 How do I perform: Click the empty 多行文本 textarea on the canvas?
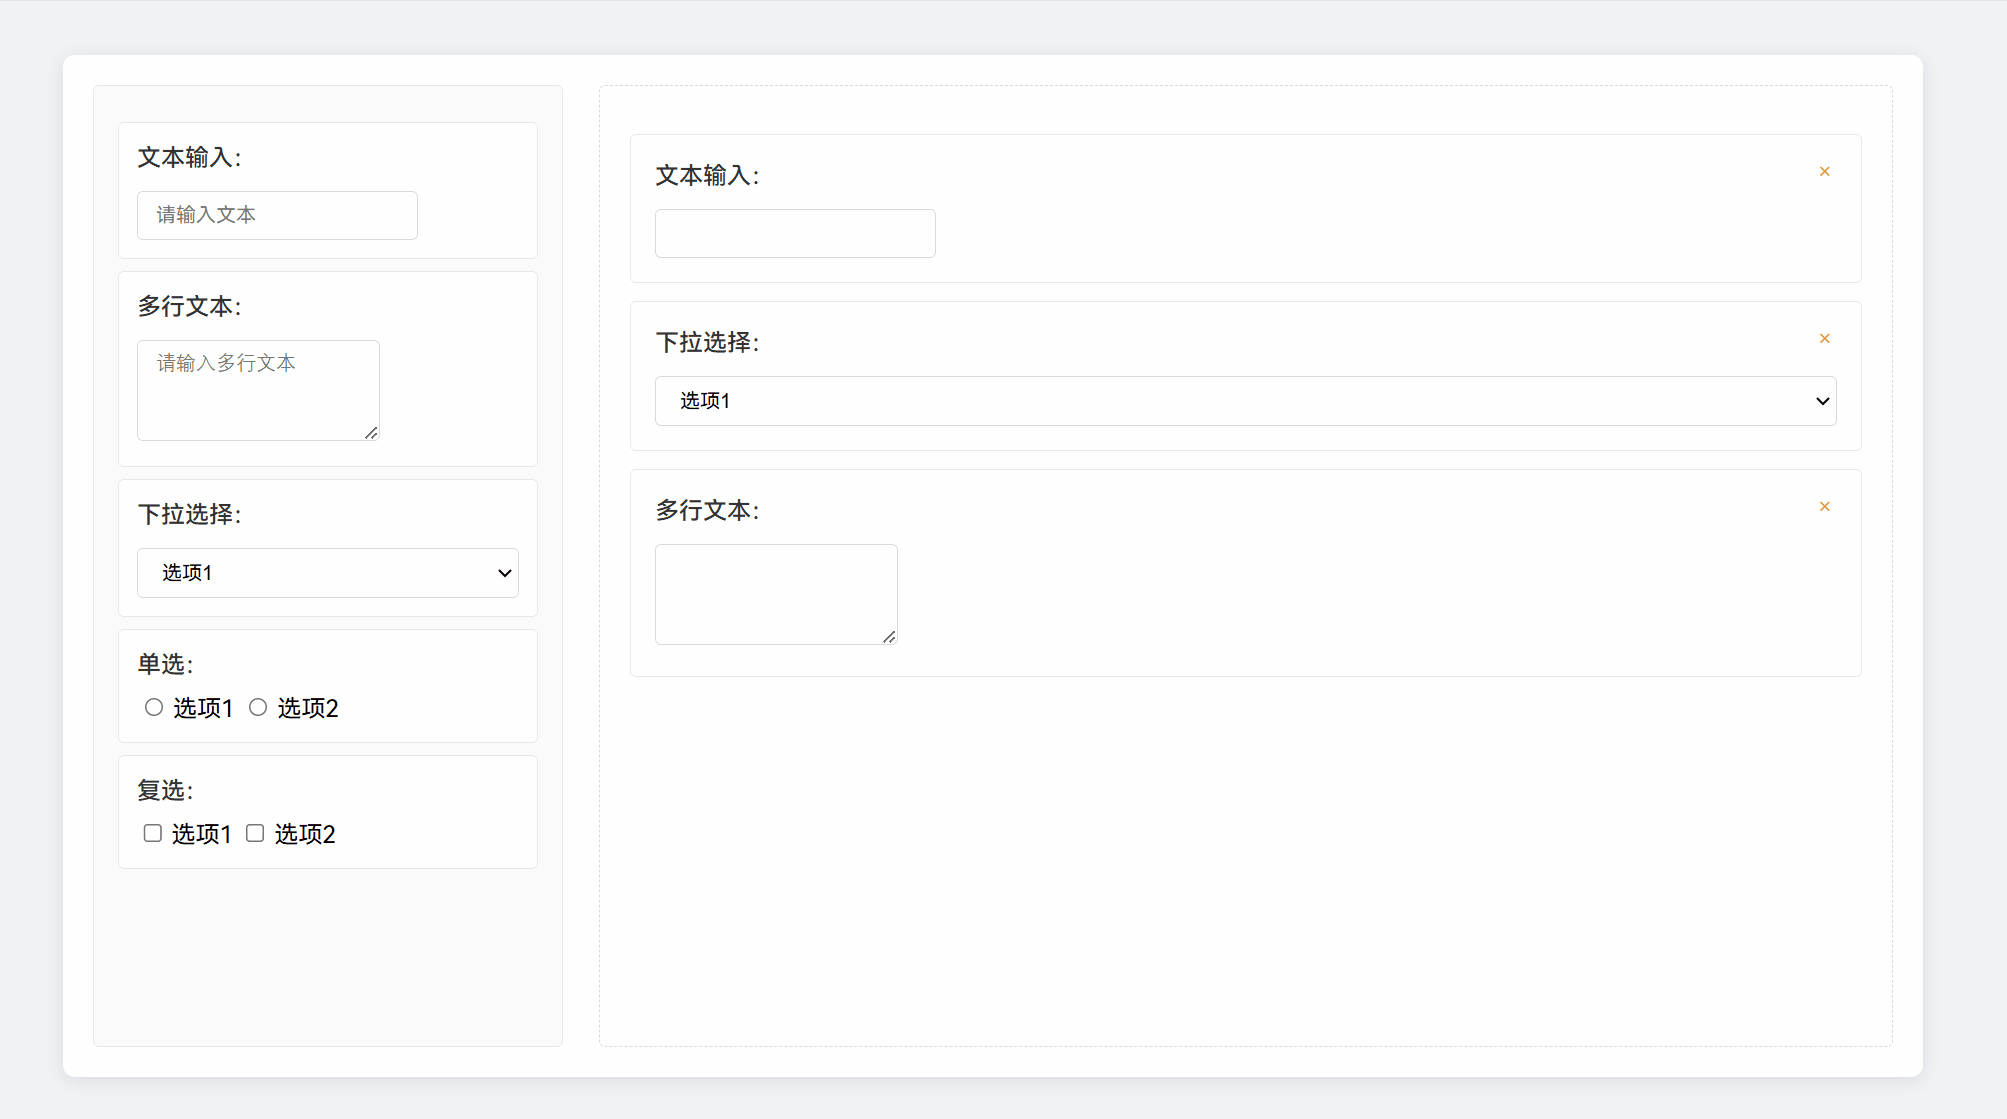click(x=775, y=594)
